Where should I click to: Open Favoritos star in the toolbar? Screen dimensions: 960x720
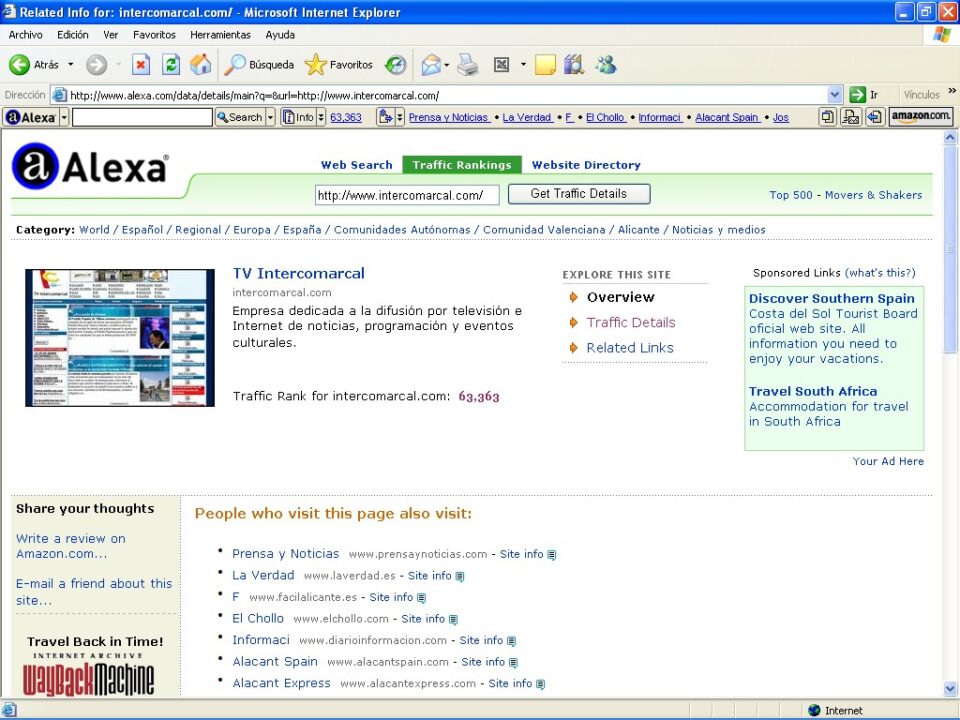pos(338,65)
